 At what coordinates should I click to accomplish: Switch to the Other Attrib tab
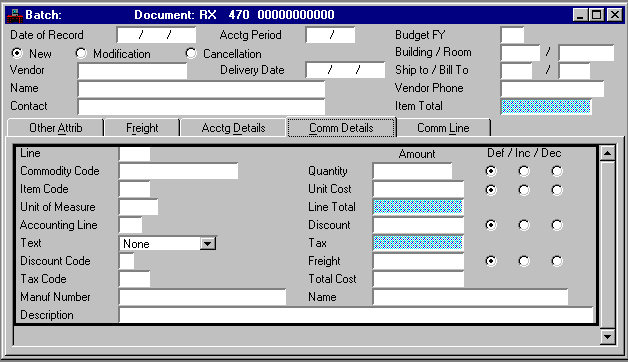56,128
